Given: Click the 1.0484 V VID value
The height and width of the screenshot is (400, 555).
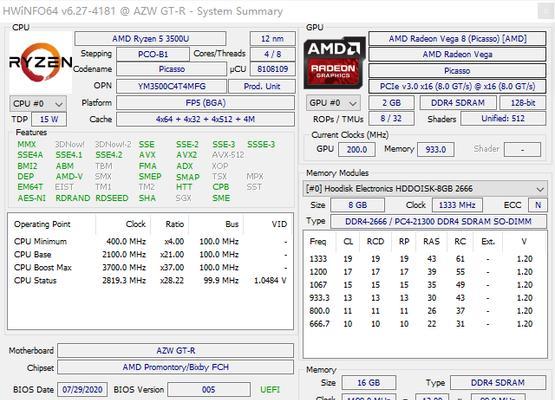Looking at the screenshot, I should tap(270, 281).
